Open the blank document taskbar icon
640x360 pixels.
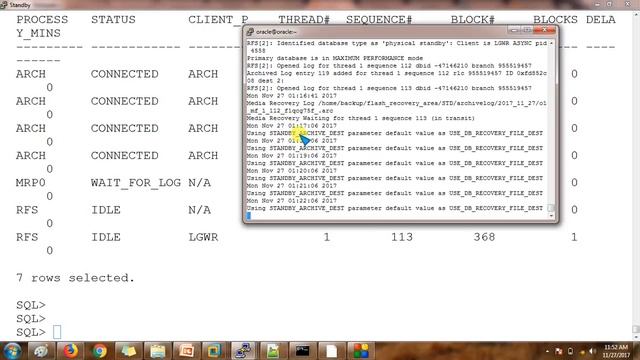[x=331, y=351]
